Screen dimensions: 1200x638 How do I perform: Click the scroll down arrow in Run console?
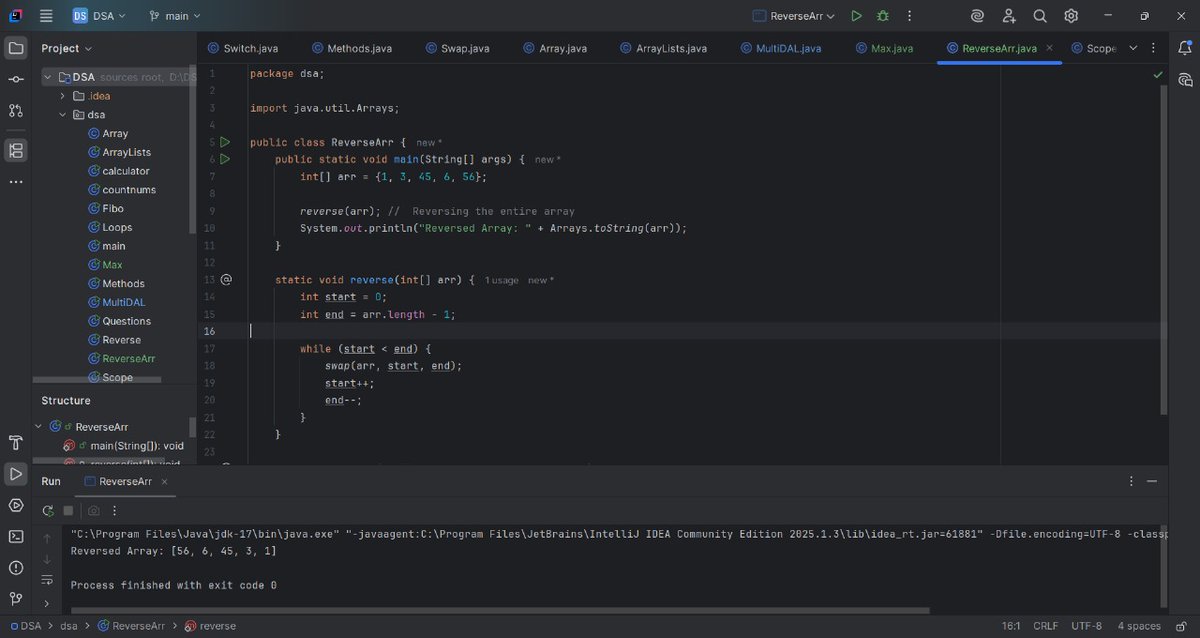coord(47,559)
